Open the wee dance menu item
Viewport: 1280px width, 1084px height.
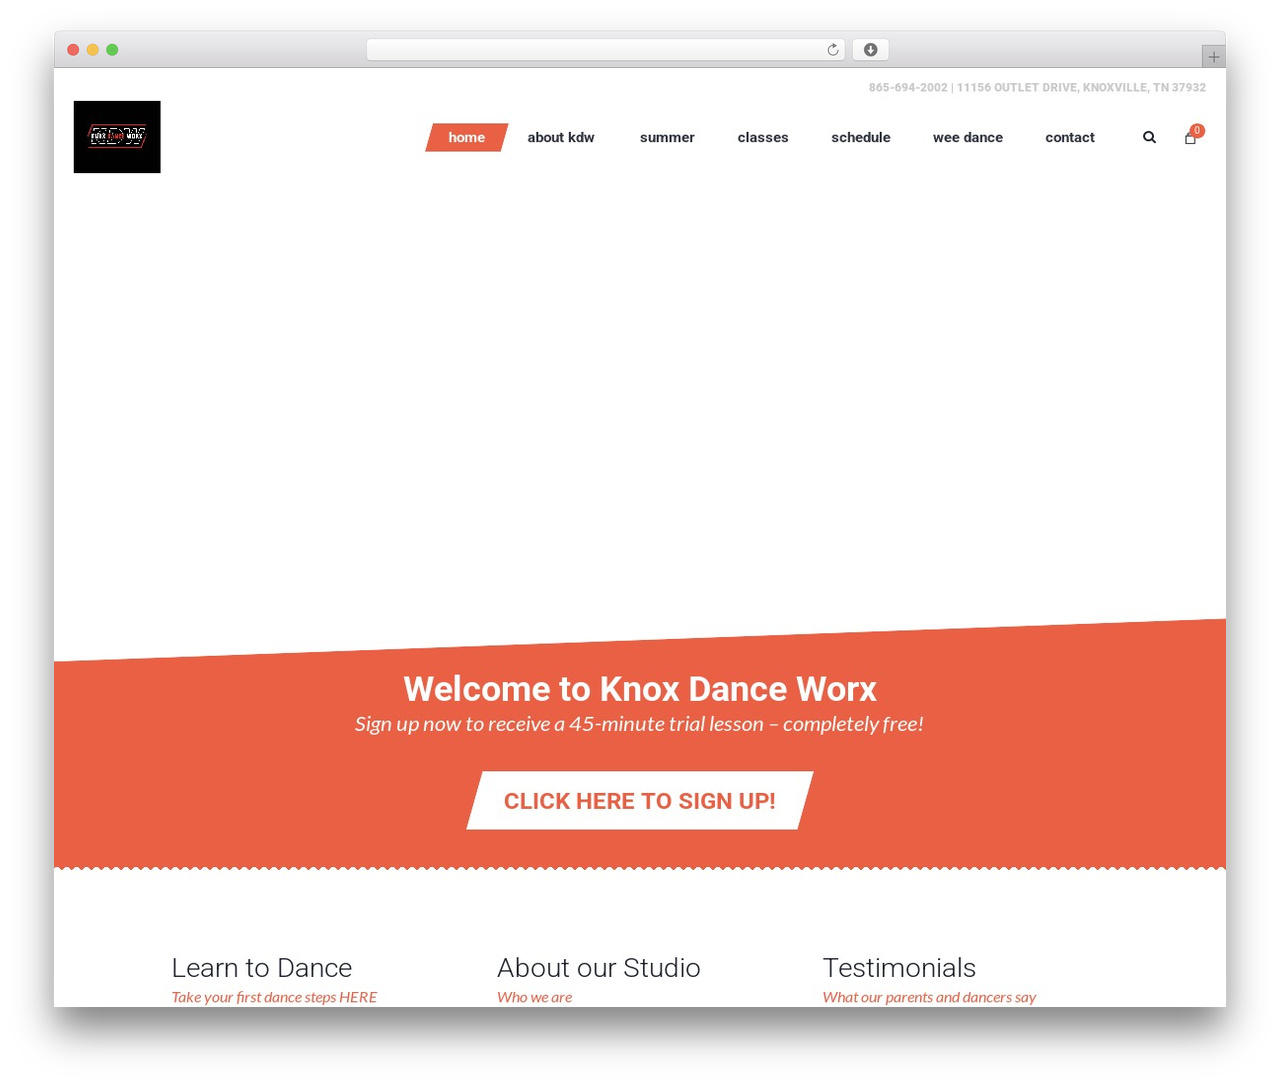click(968, 138)
